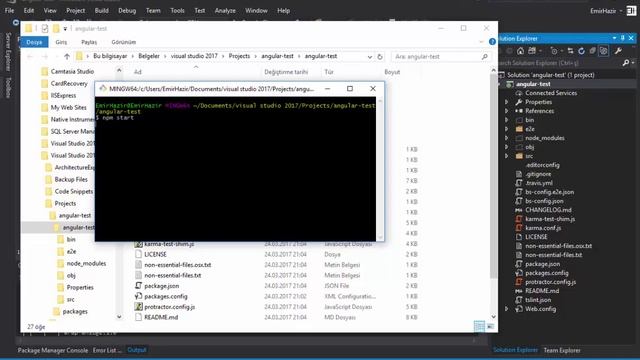This screenshot has width=640, height=360.
Task: Click Projects in the Explorer address breadcrumb
Action: [239, 56]
